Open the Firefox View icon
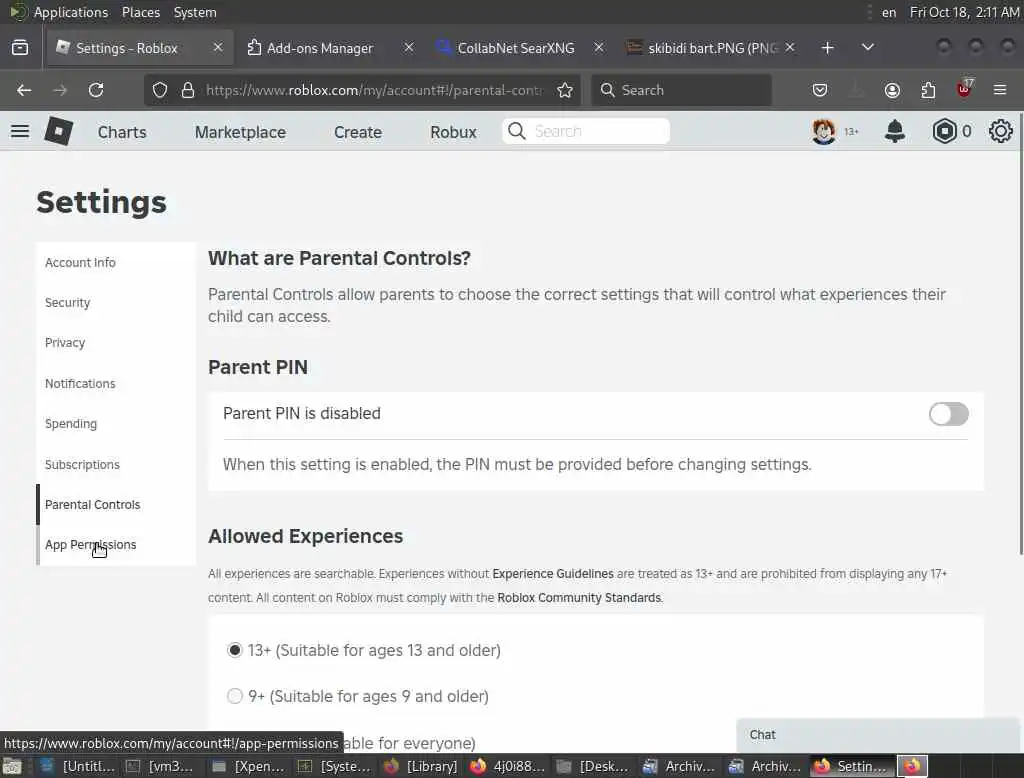The height and width of the screenshot is (778, 1024). 20,48
